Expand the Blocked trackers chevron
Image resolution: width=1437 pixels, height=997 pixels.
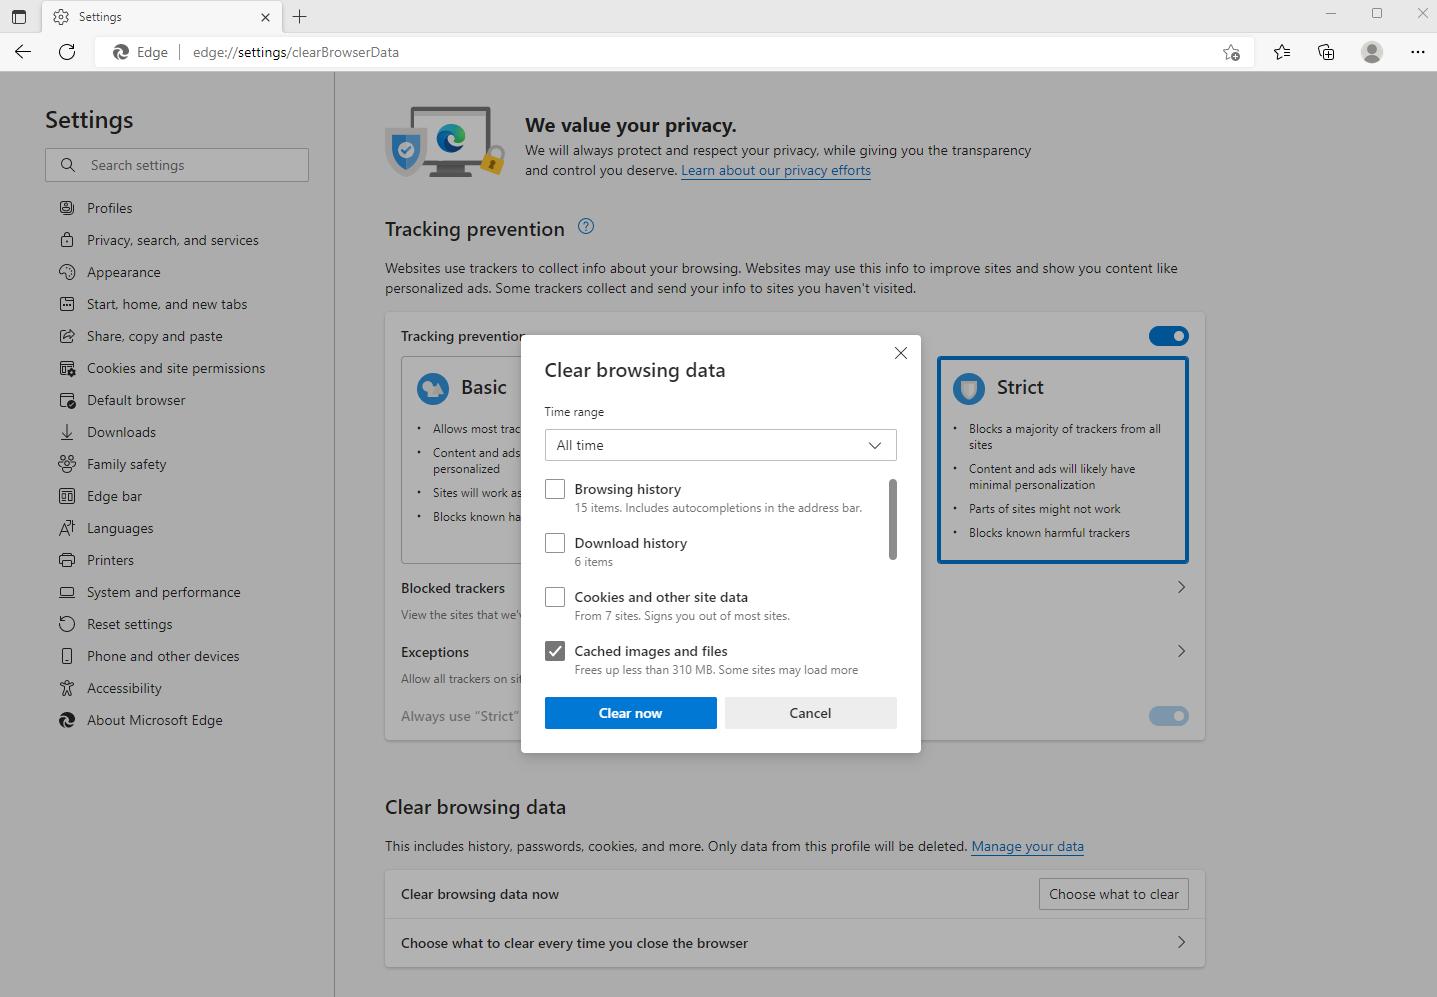pos(1181,587)
